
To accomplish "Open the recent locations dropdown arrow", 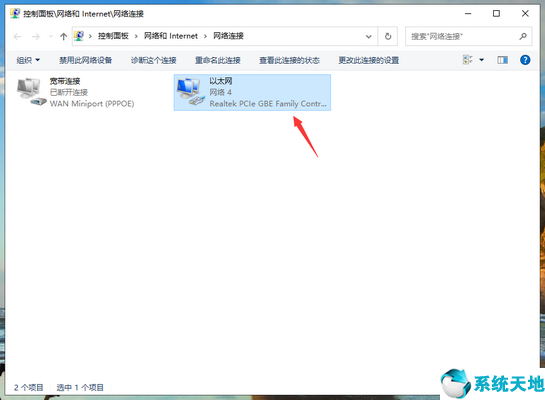I will [x=51, y=36].
